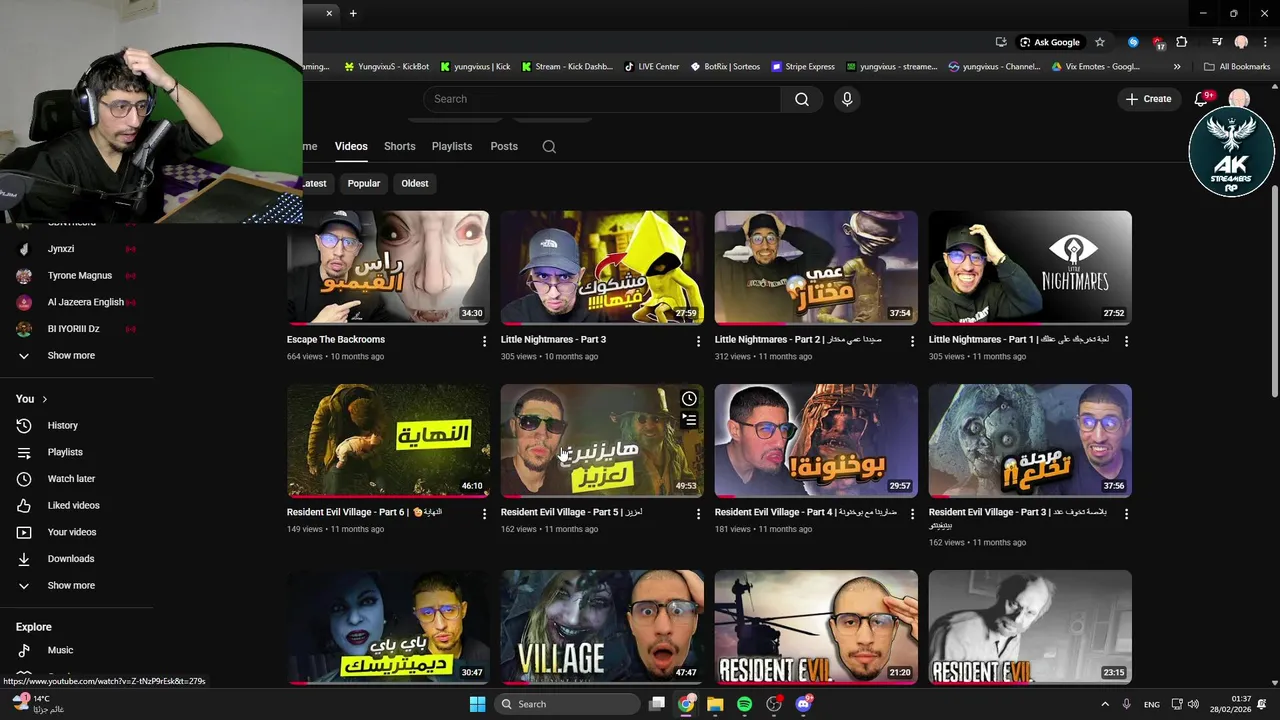Screen dimensions: 1280x720
Task: Open Music under Explore
Action: [60, 650]
